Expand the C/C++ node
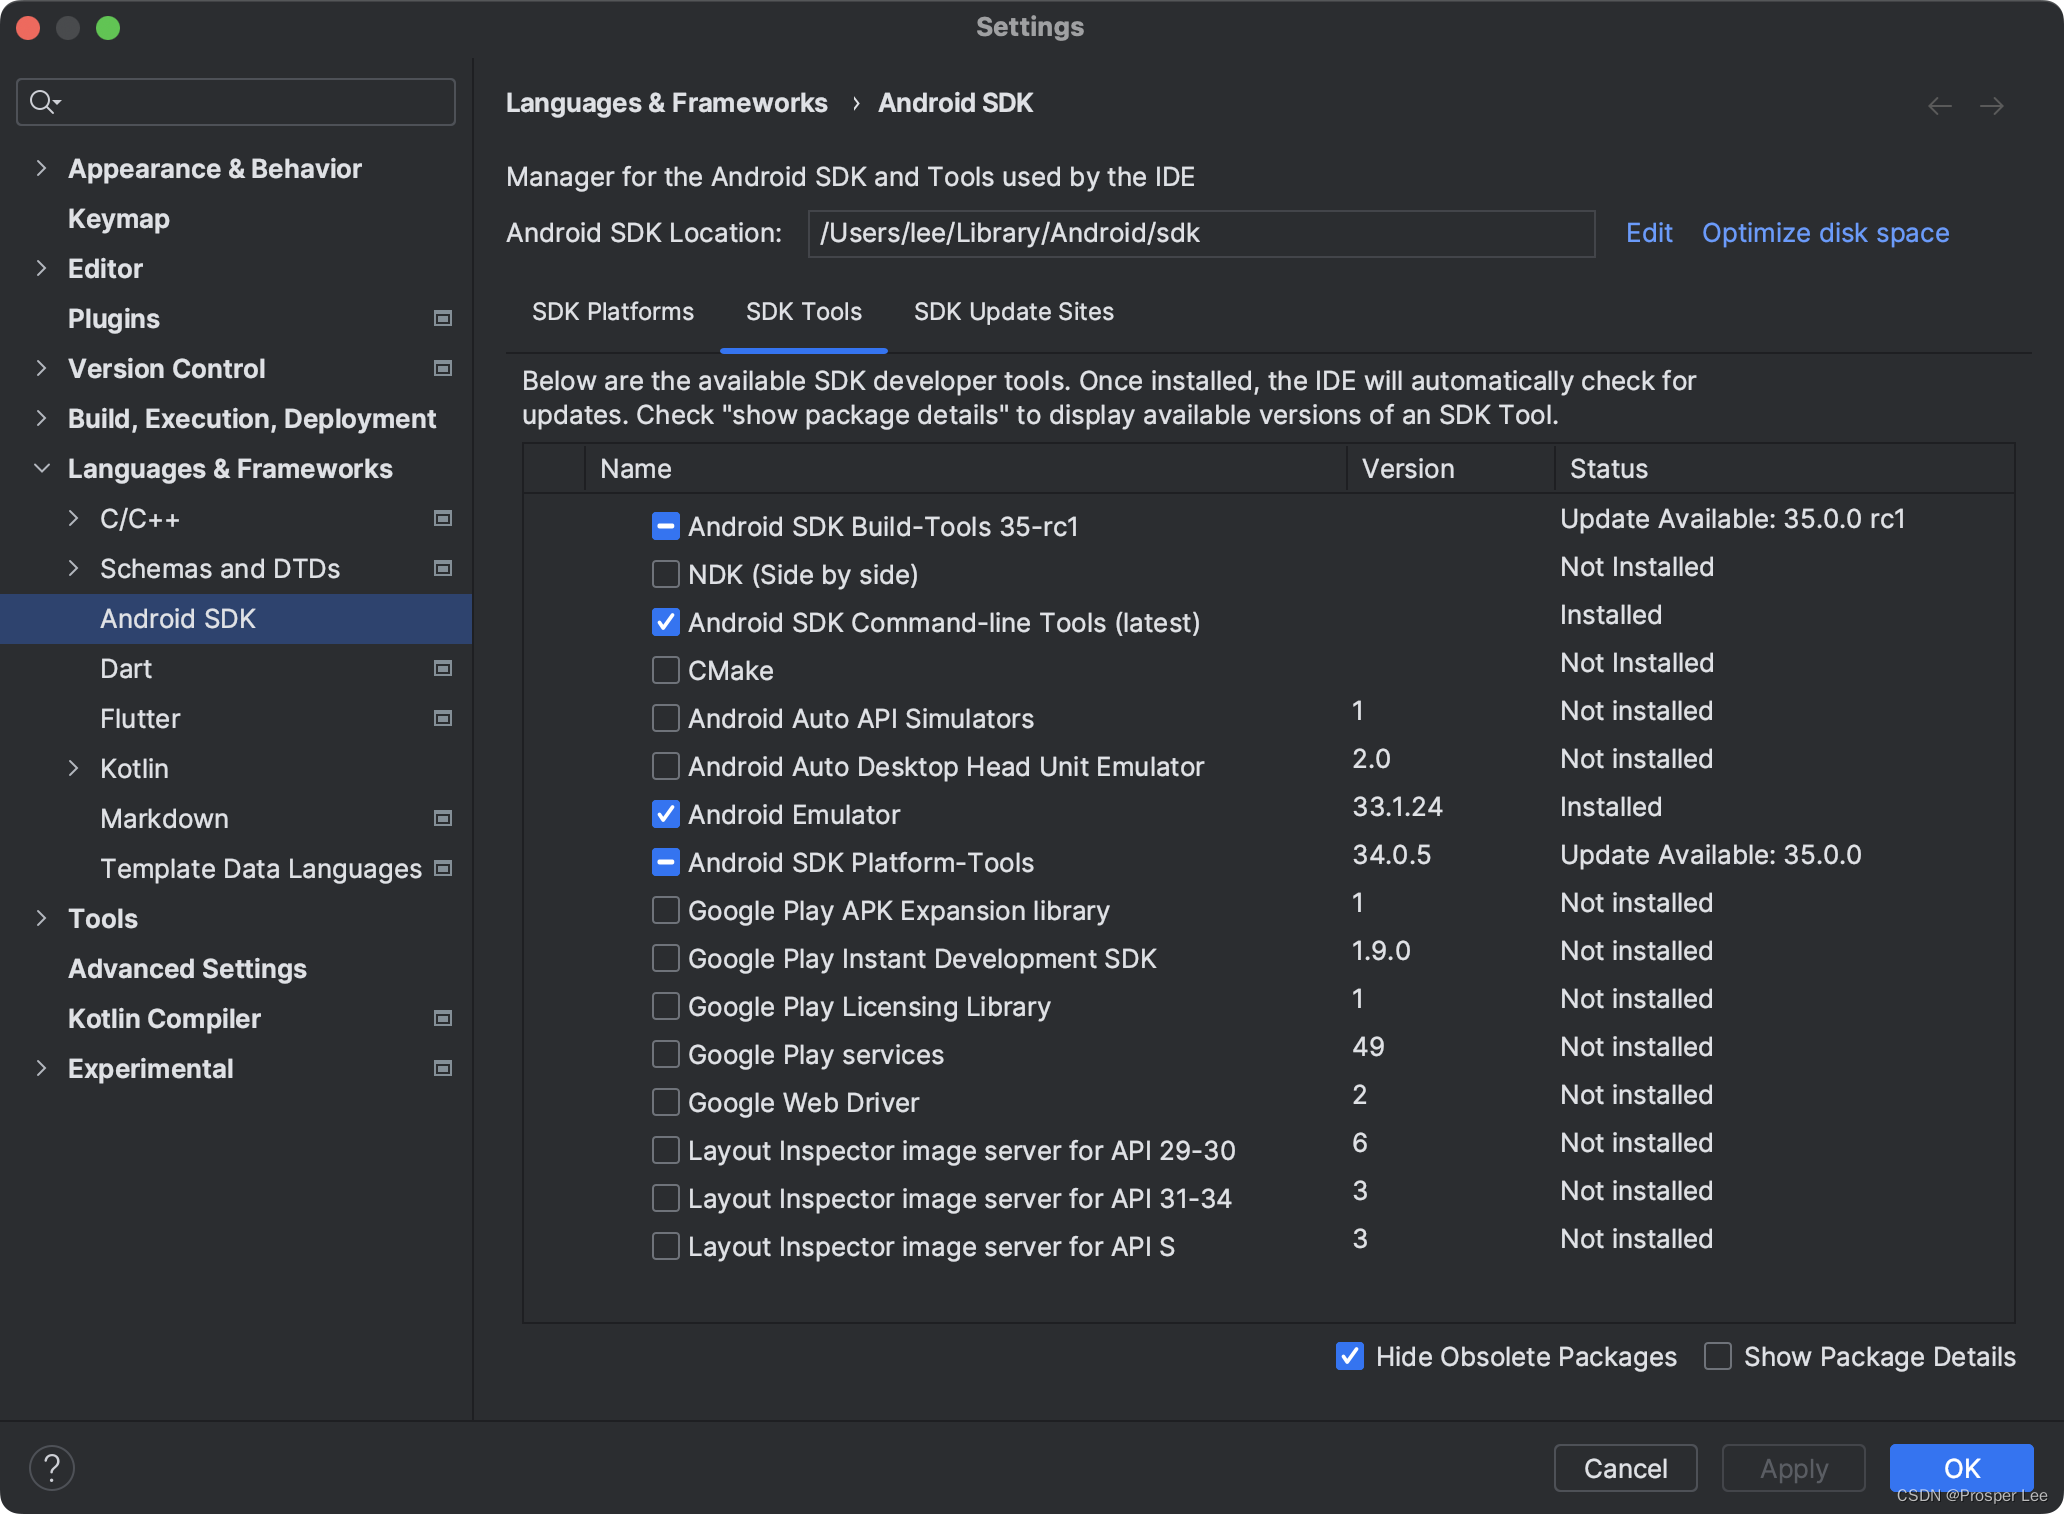 pyautogui.click(x=73, y=518)
